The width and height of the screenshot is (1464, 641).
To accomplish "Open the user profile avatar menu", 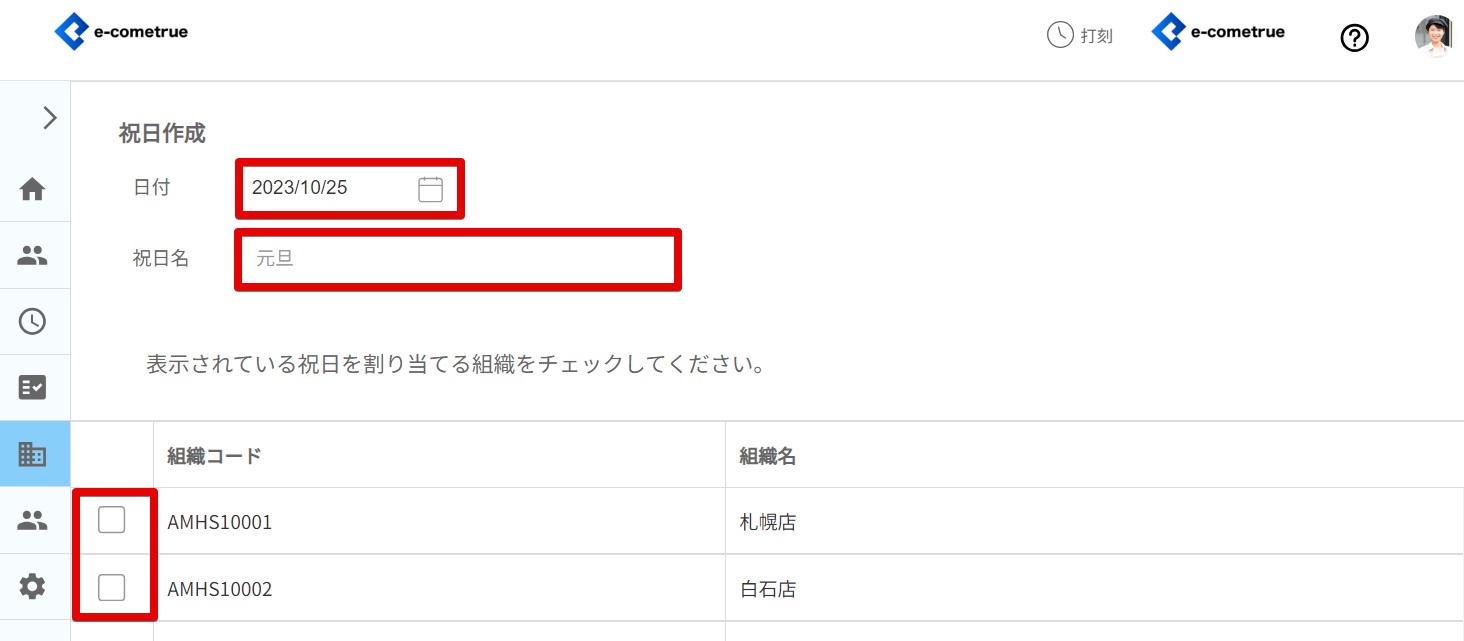I will tap(1433, 36).
